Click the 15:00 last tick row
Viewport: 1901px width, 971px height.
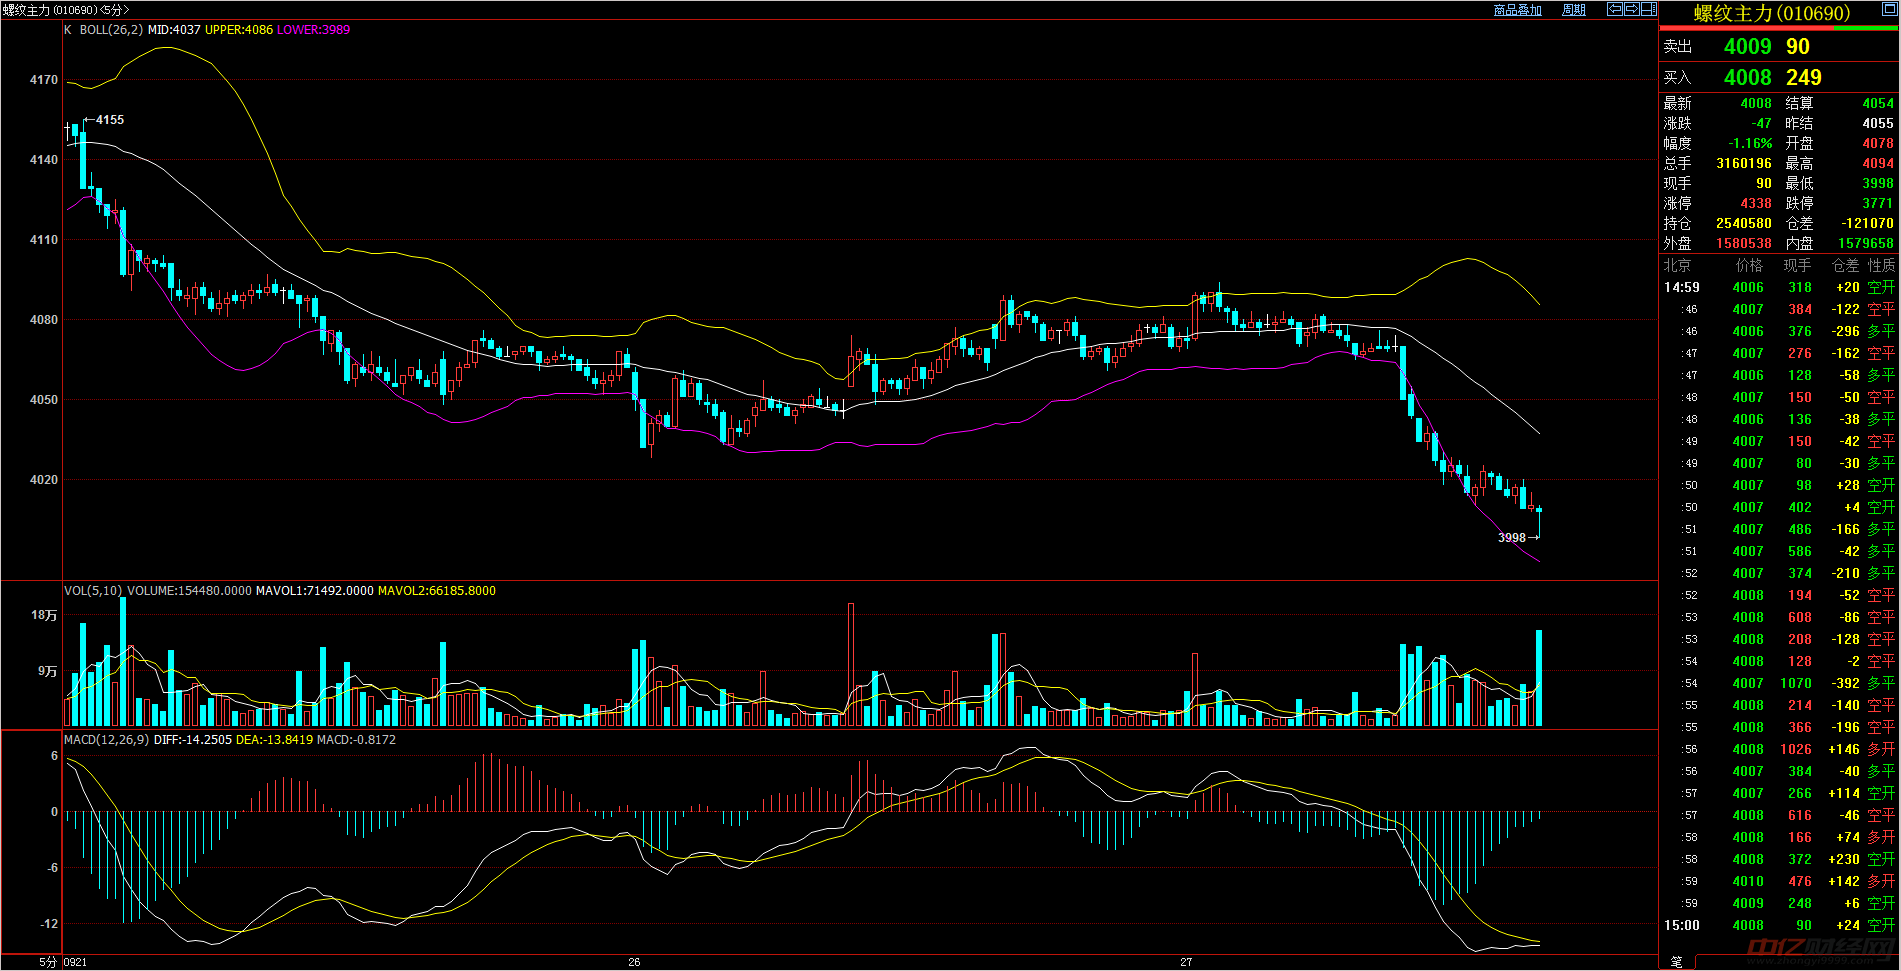click(x=1780, y=926)
